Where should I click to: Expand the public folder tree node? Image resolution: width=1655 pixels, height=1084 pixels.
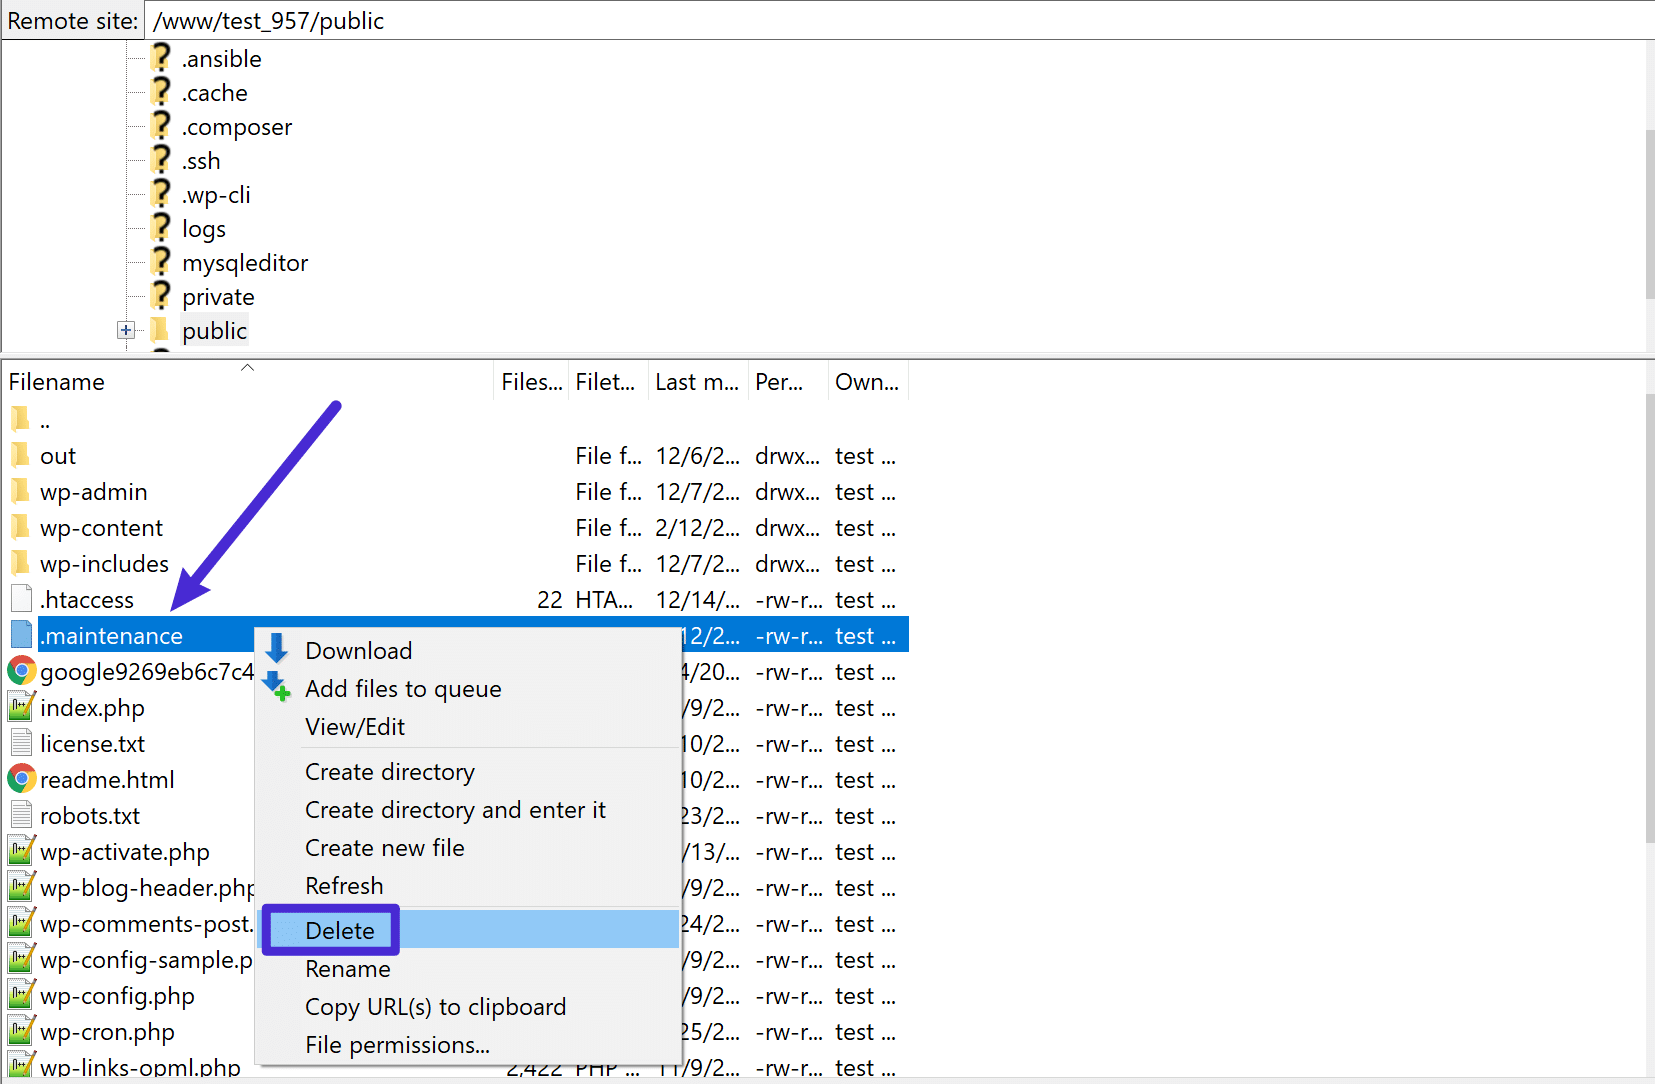[x=125, y=330]
